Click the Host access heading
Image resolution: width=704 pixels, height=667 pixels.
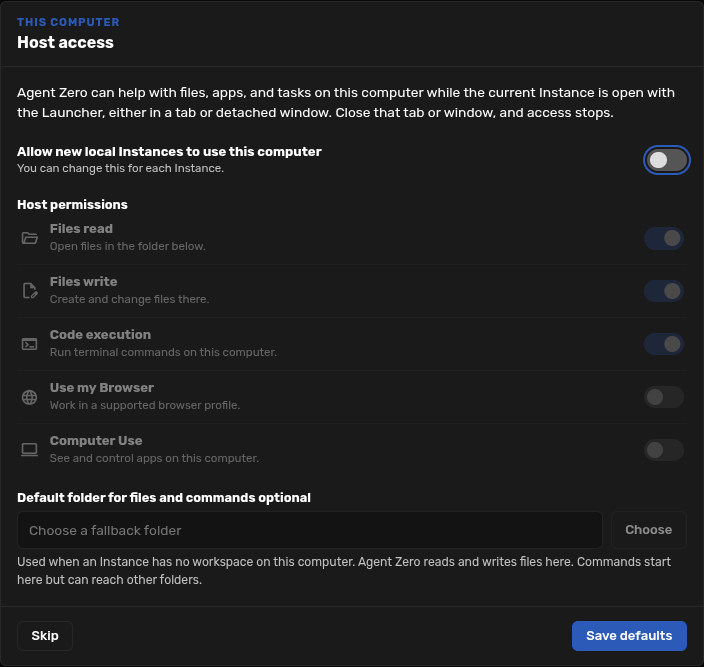66,42
